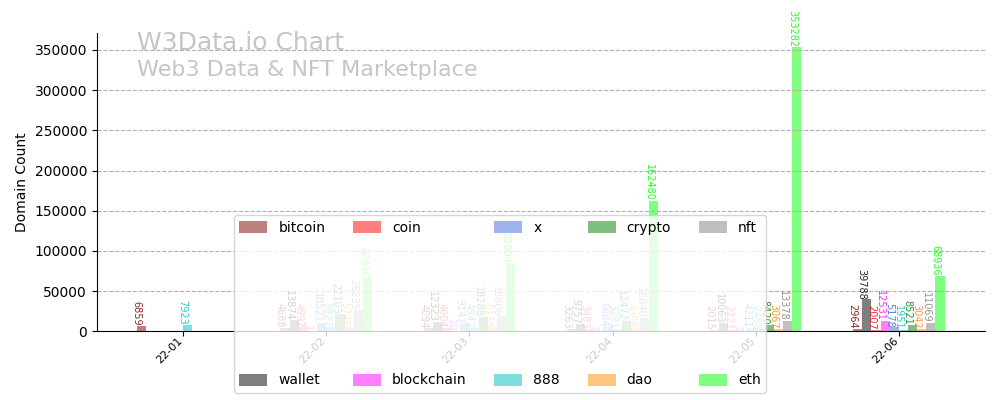1000x400 pixels.
Task: Click the crypto legend green swatch
Action: coord(602,227)
